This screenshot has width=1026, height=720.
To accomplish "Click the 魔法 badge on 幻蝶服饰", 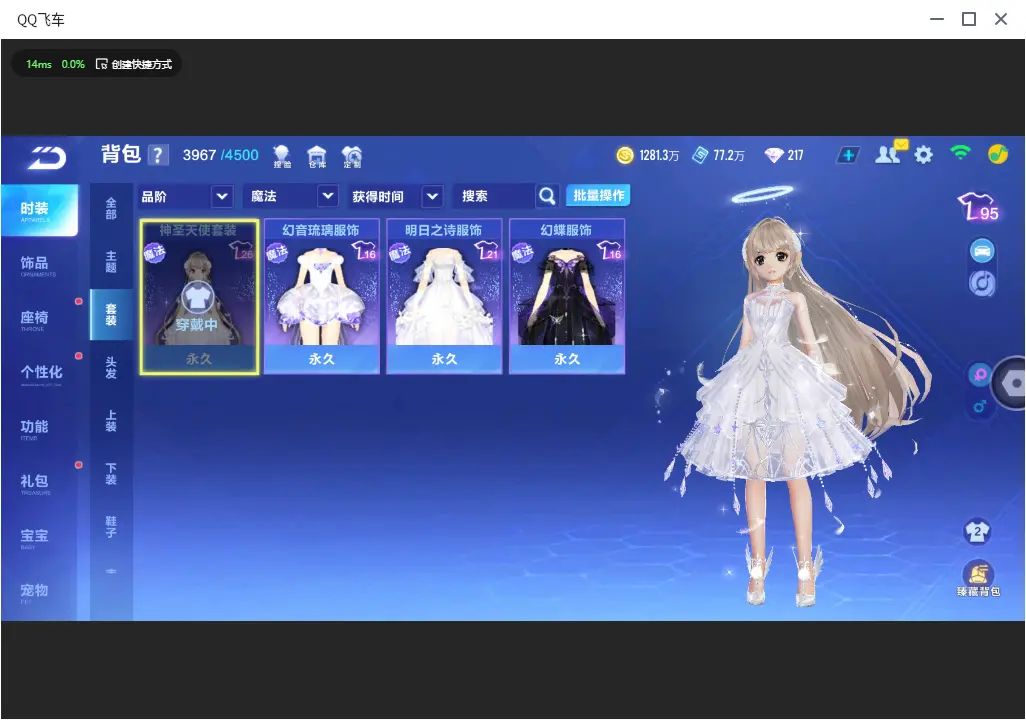I will [x=522, y=253].
